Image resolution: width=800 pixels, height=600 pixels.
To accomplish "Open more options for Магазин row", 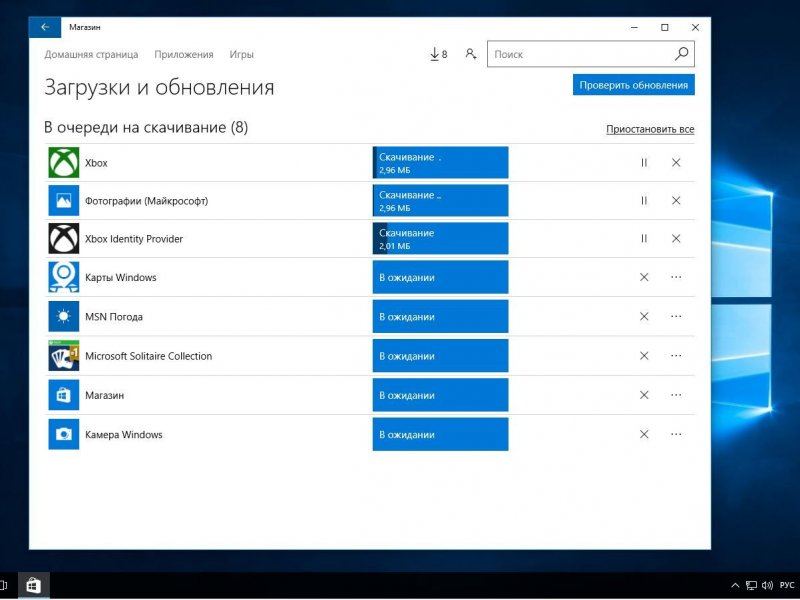I will (676, 395).
